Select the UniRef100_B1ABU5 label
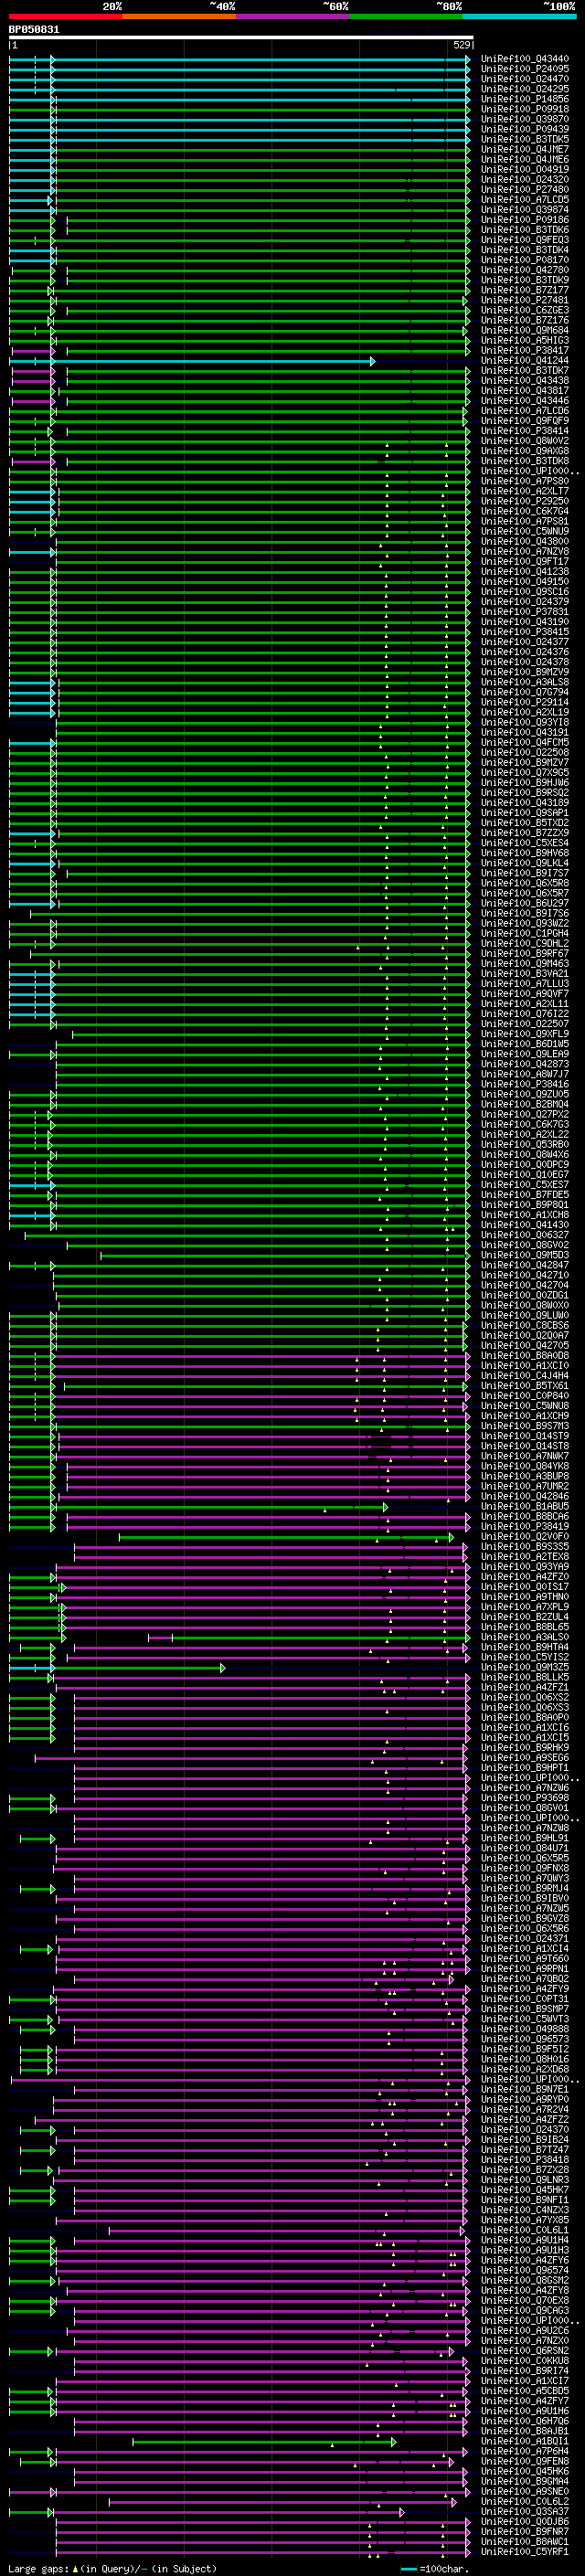 click(525, 1505)
